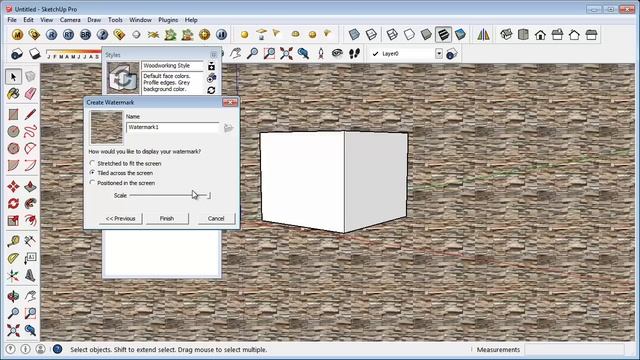
Task: Choose the Make Component tool
Action: click(x=30, y=77)
